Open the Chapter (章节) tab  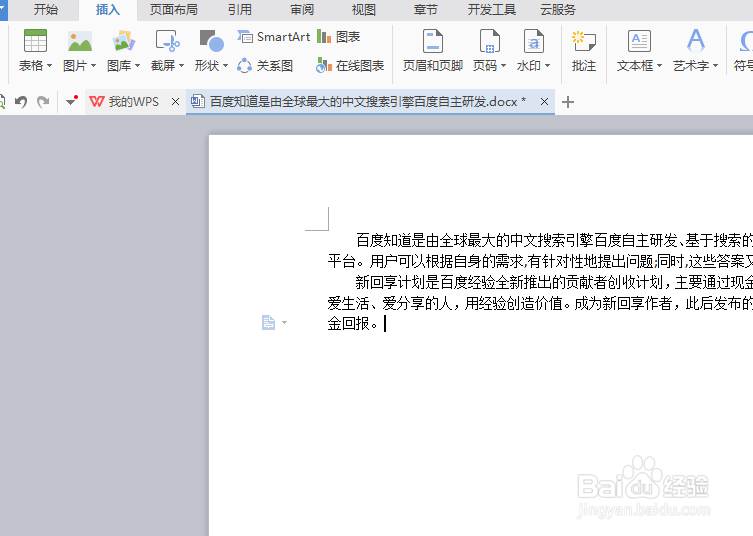(x=425, y=10)
